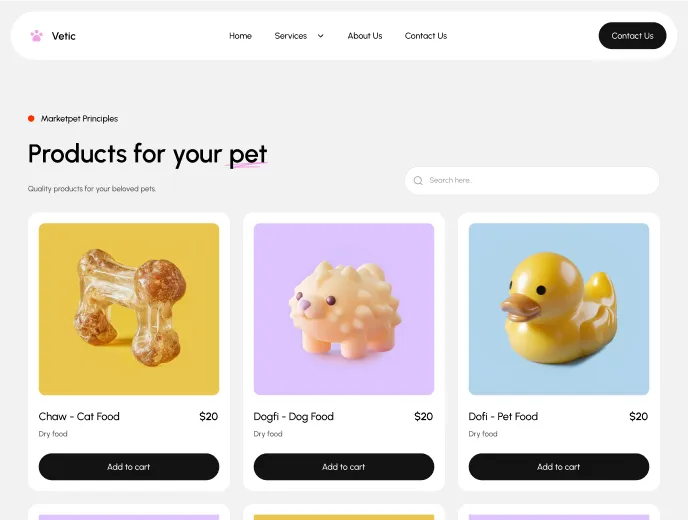
Task: Open the Chaw cat food bone image
Action: point(129,309)
